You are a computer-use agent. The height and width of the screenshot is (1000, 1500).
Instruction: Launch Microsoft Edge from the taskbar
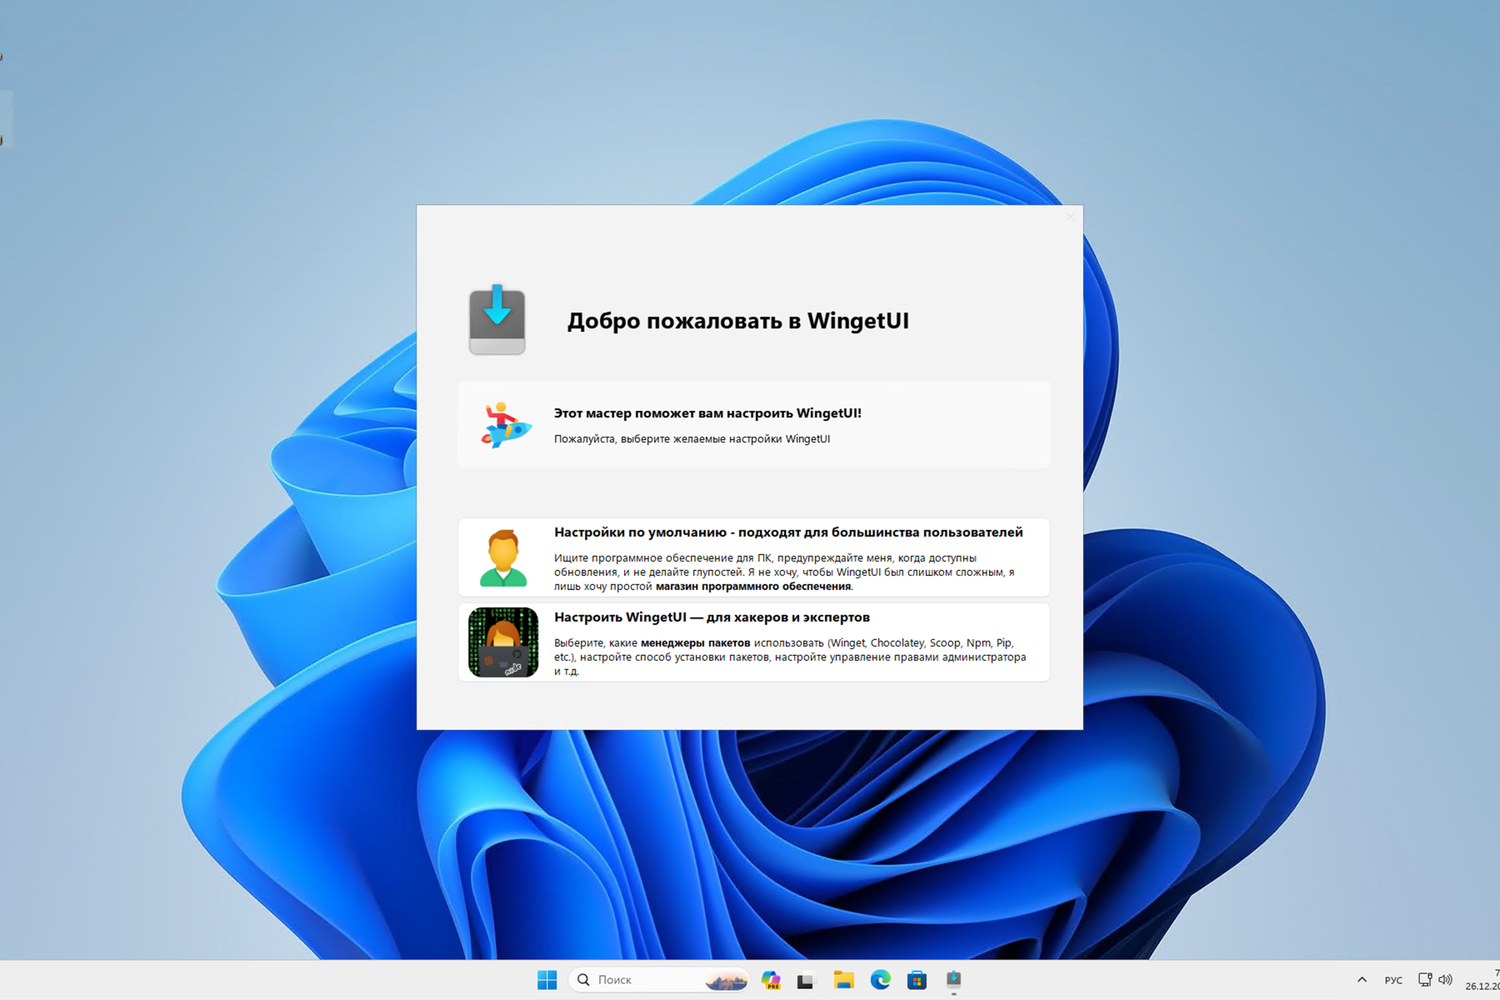[880, 980]
